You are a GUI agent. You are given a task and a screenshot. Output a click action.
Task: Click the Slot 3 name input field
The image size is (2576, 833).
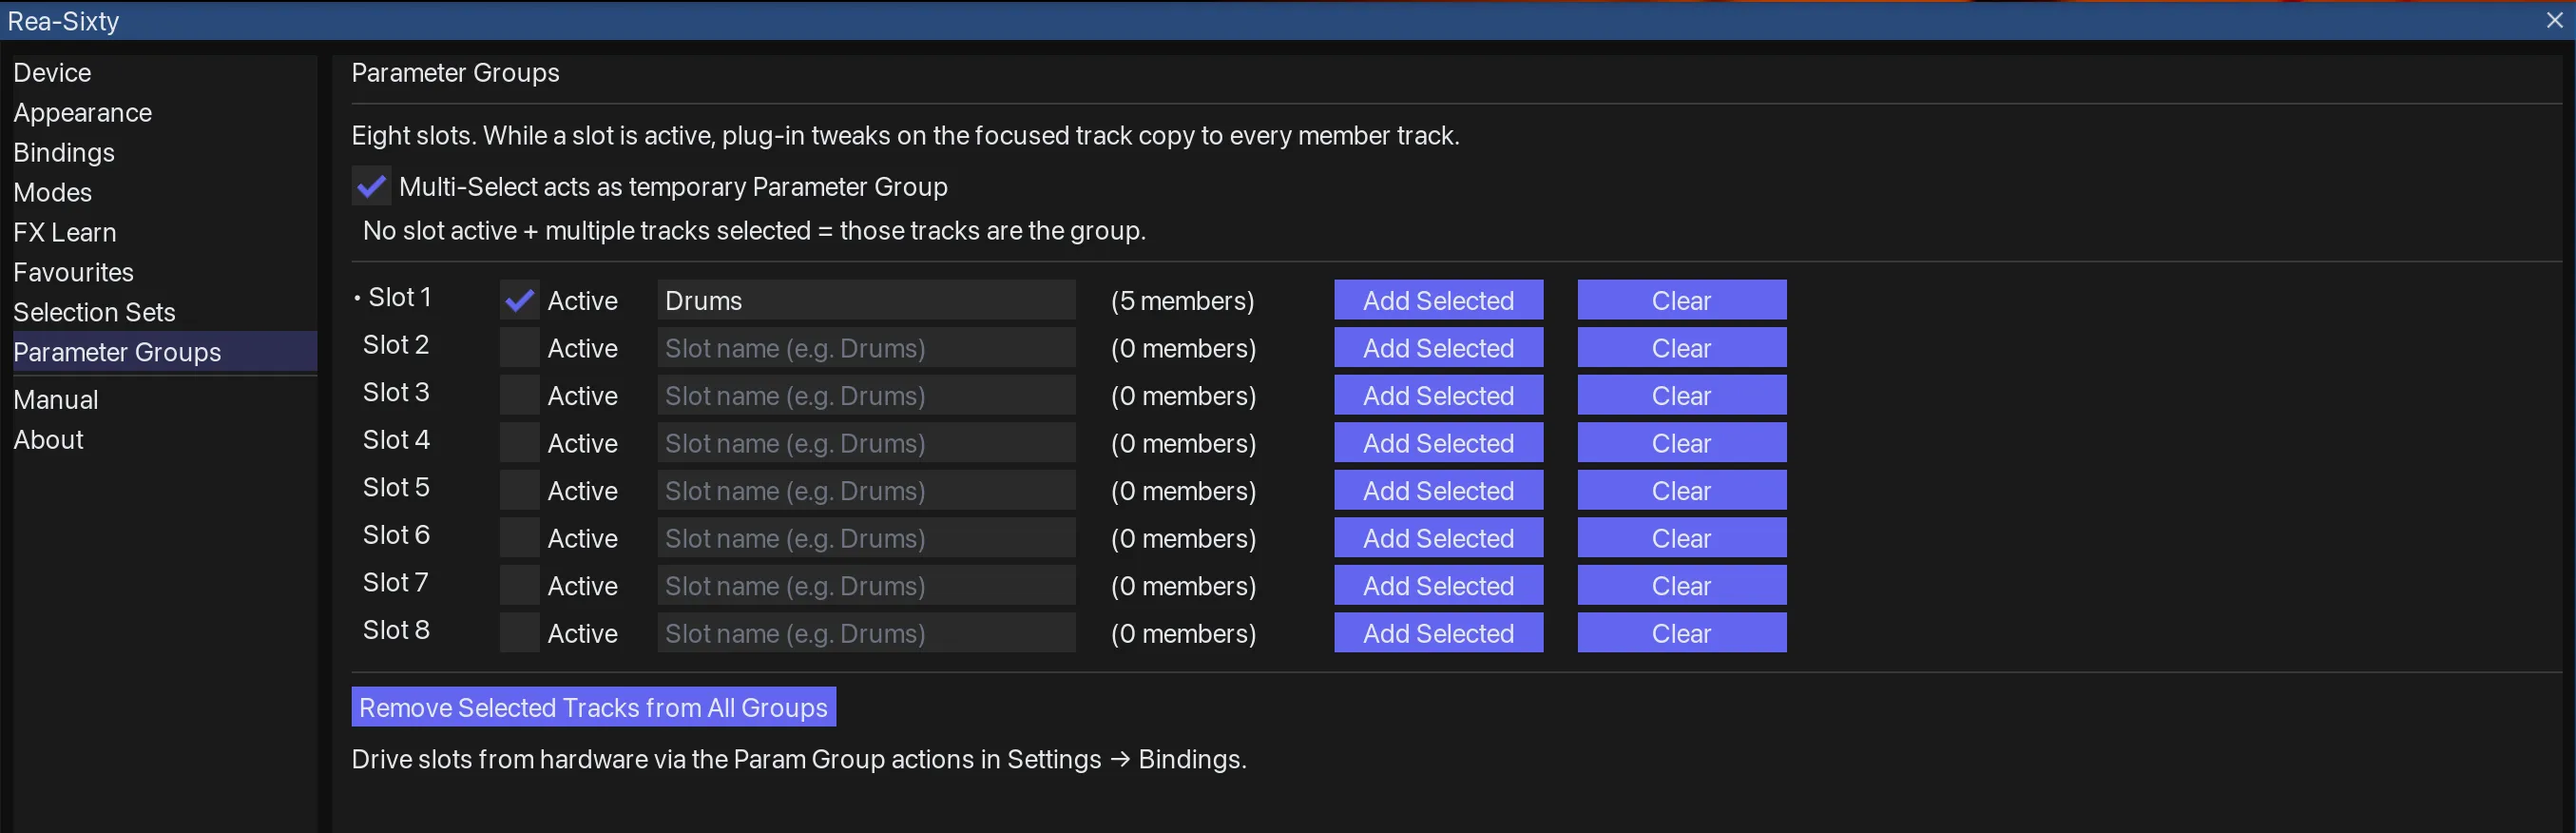click(866, 395)
